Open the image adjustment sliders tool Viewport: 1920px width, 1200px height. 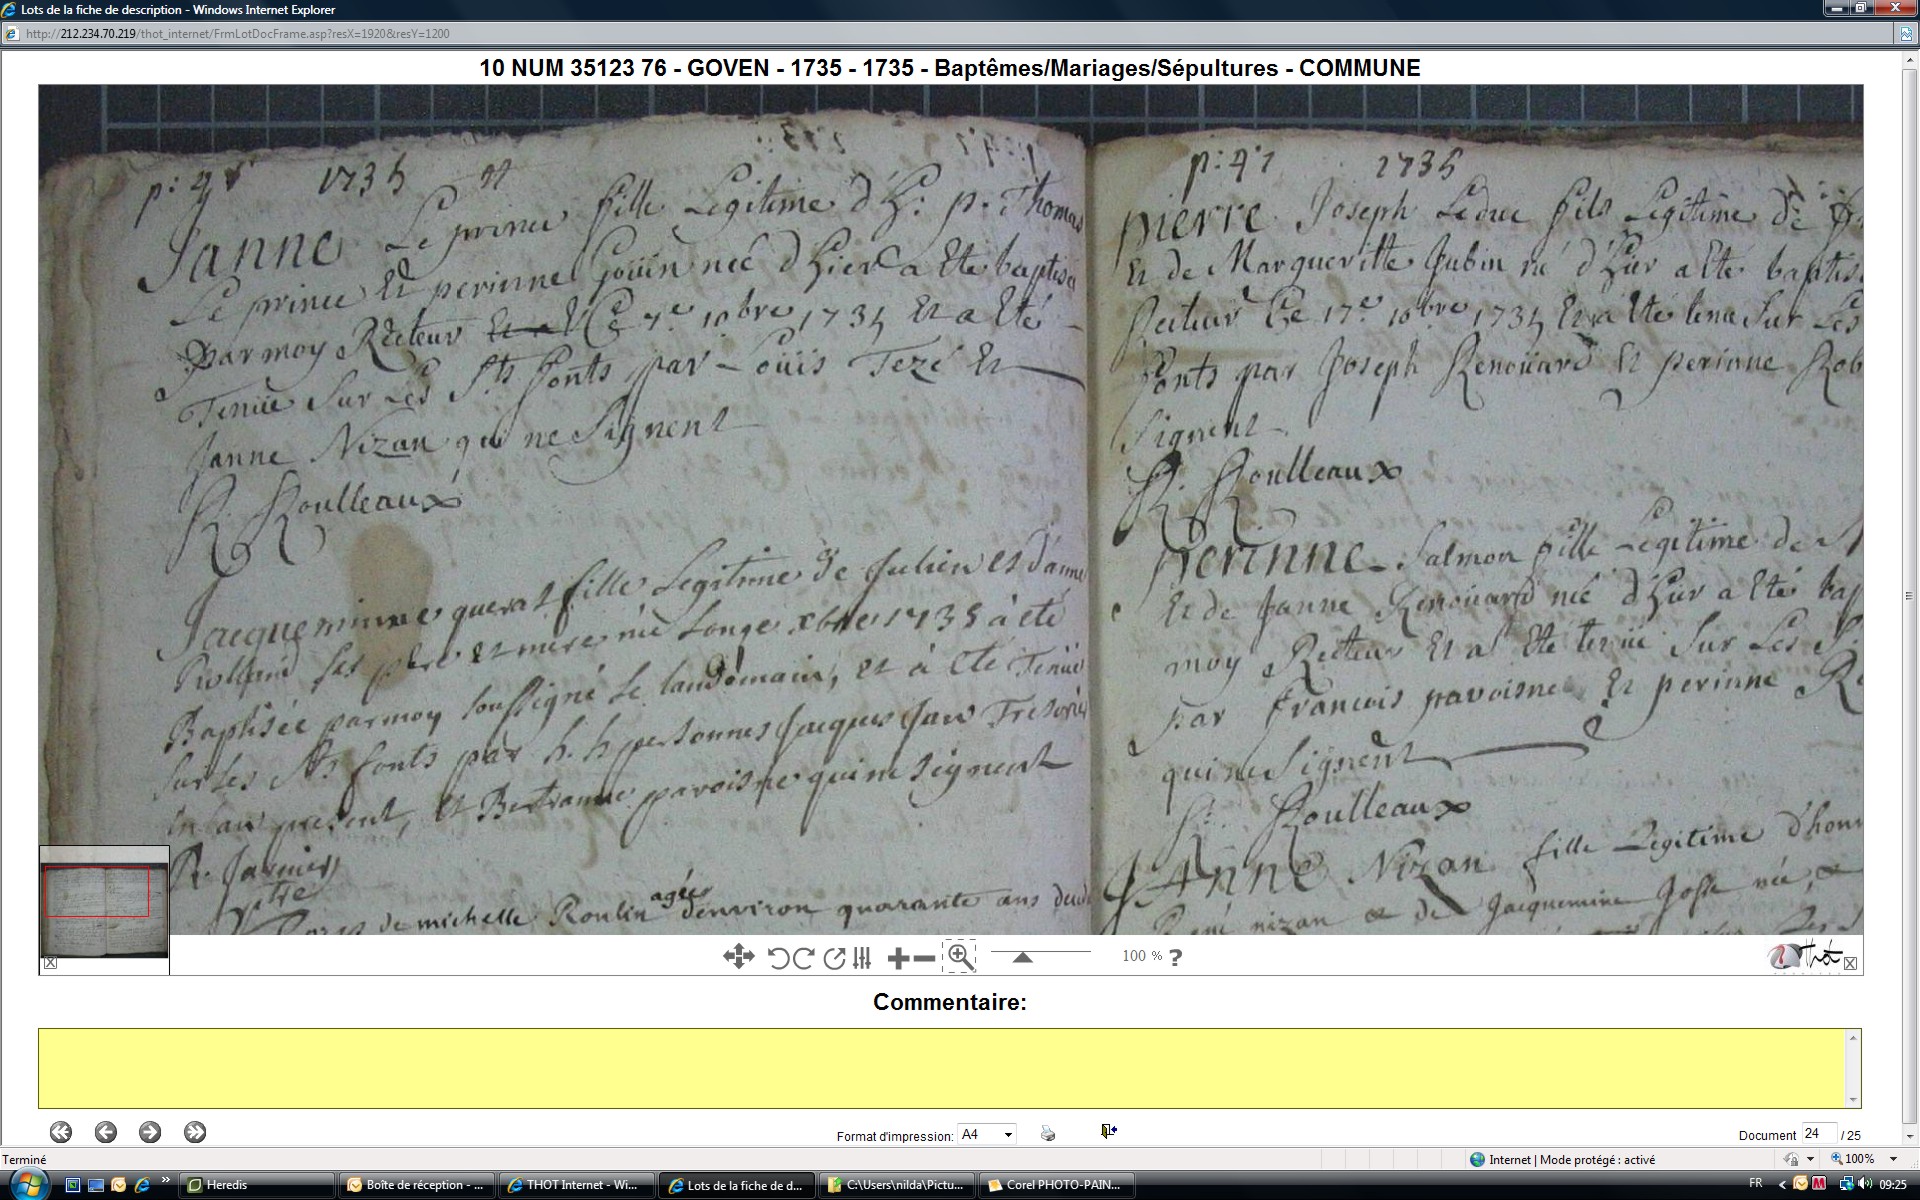click(x=862, y=958)
